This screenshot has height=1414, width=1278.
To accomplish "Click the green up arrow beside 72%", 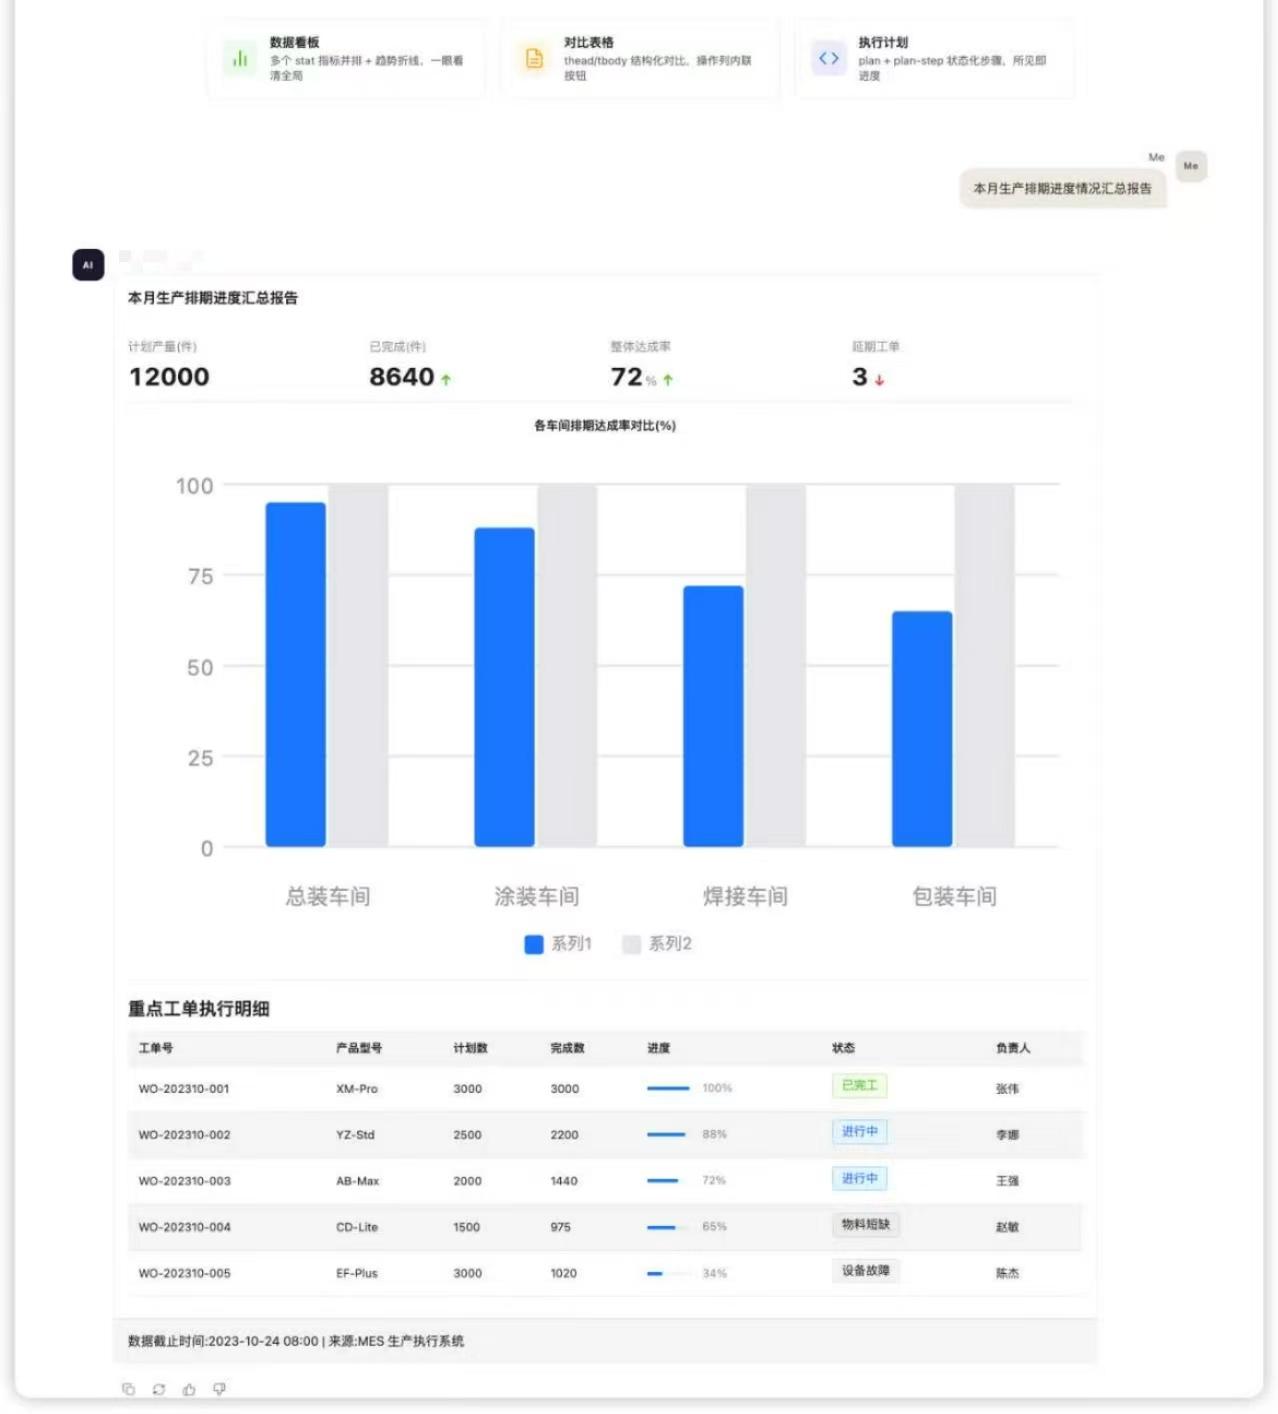I will coord(668,380).
